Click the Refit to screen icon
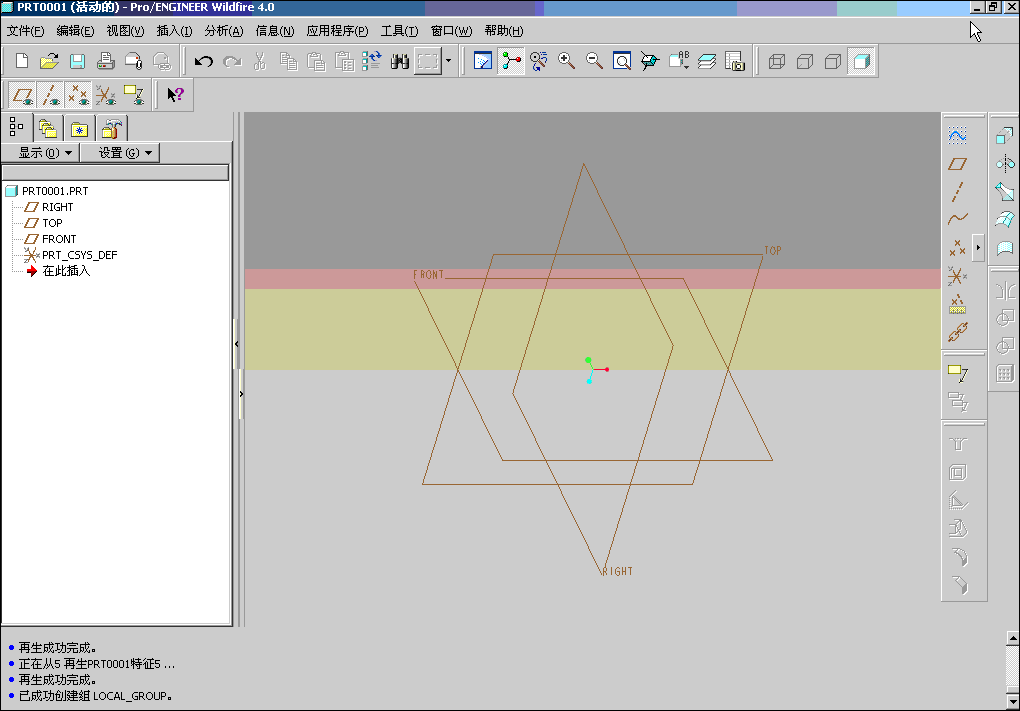Image resolution: width=1020 pixels, height=711 pixels. tap(622, 61)
